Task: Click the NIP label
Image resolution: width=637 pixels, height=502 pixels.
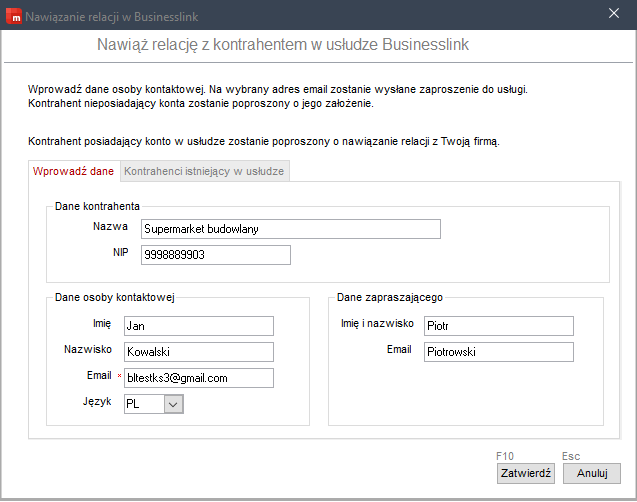Action: coord(121,252)
